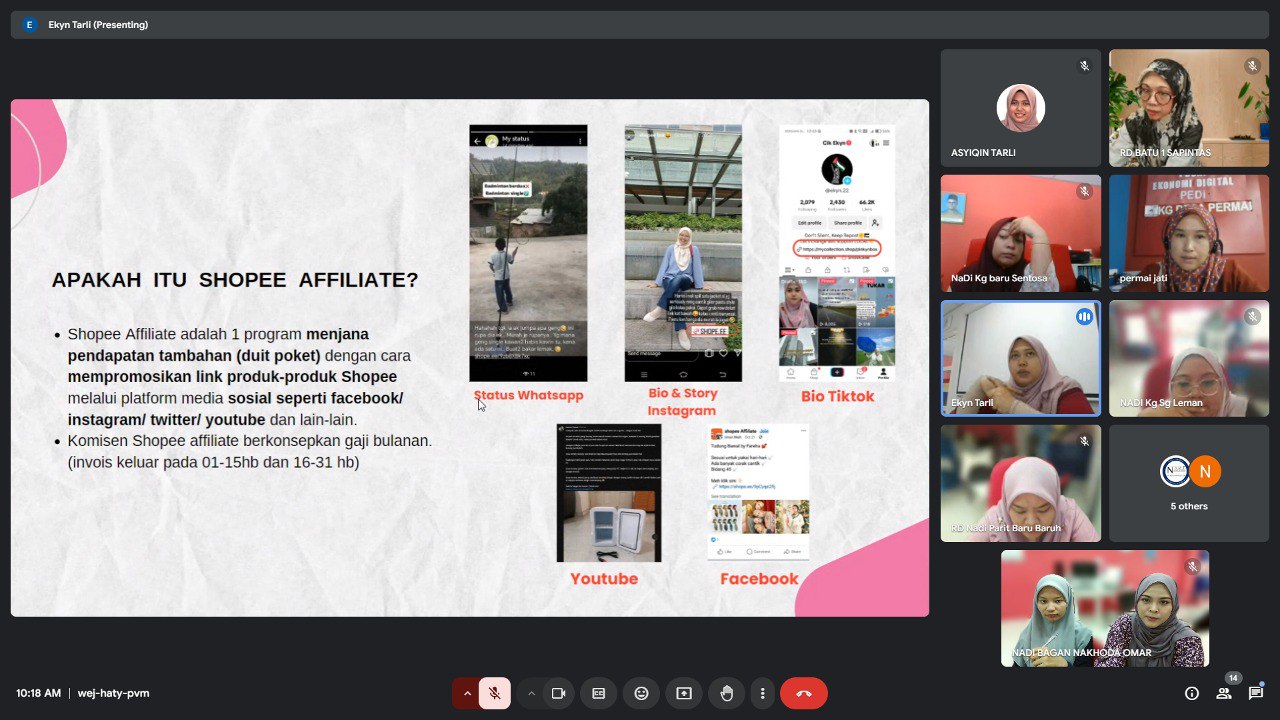
Task: Click the wej-haty-pvm meeting code
Action: click(113, 693)
